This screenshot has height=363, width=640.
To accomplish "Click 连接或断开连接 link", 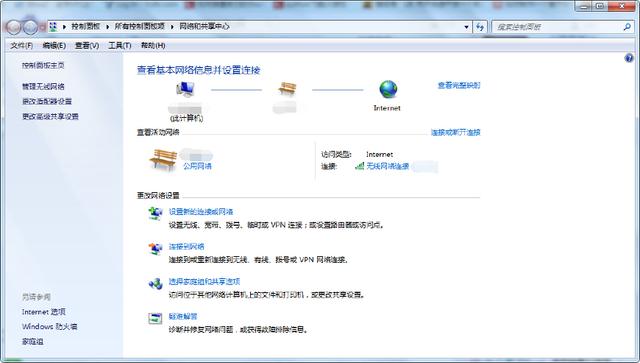I will (456, 132).
